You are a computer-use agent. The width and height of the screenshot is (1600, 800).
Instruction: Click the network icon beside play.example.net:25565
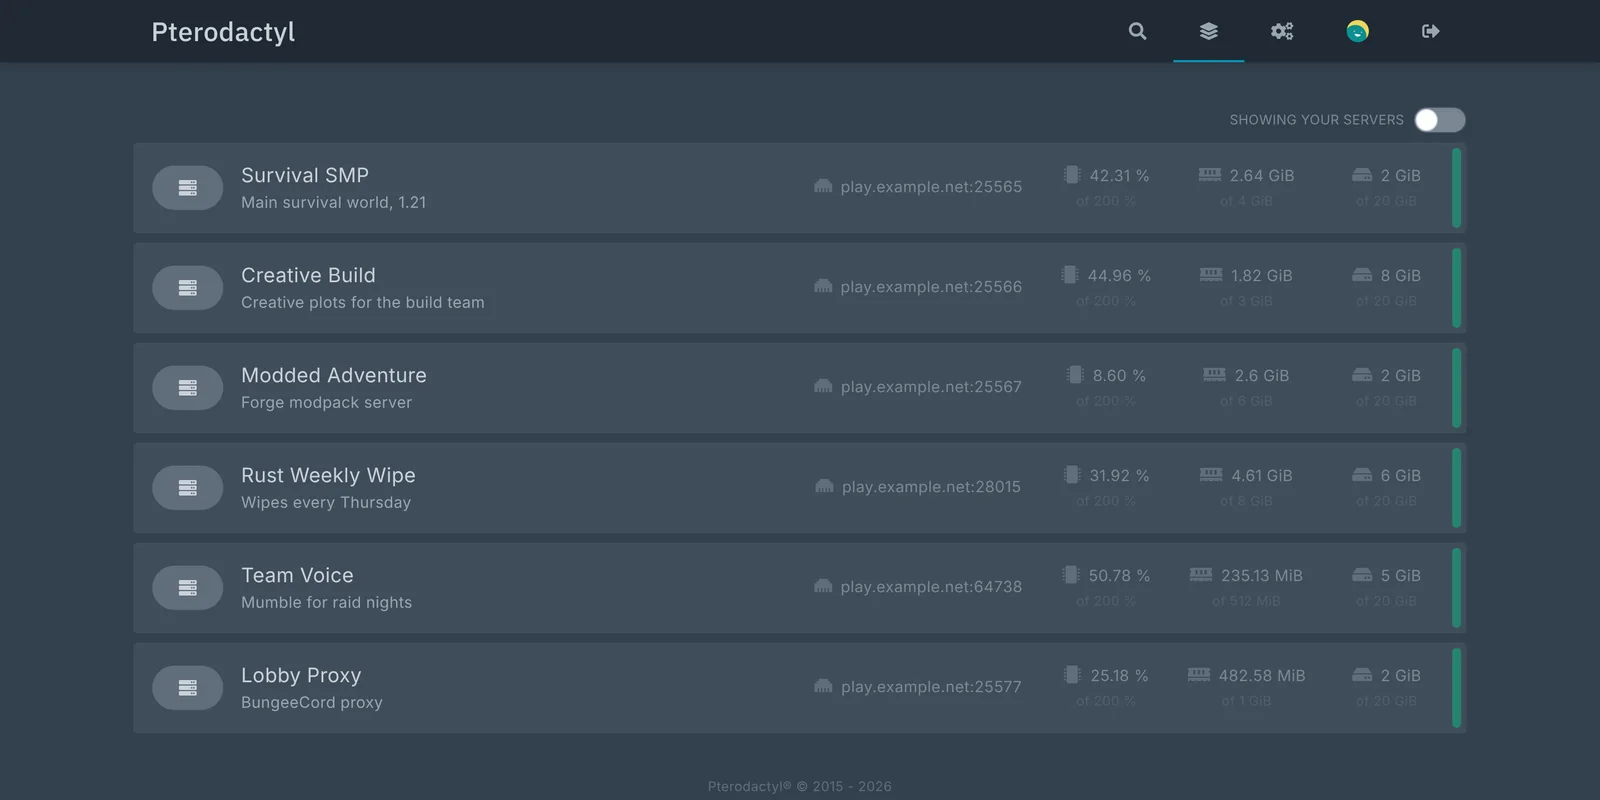pyautogui.click(x=823, y=186)
